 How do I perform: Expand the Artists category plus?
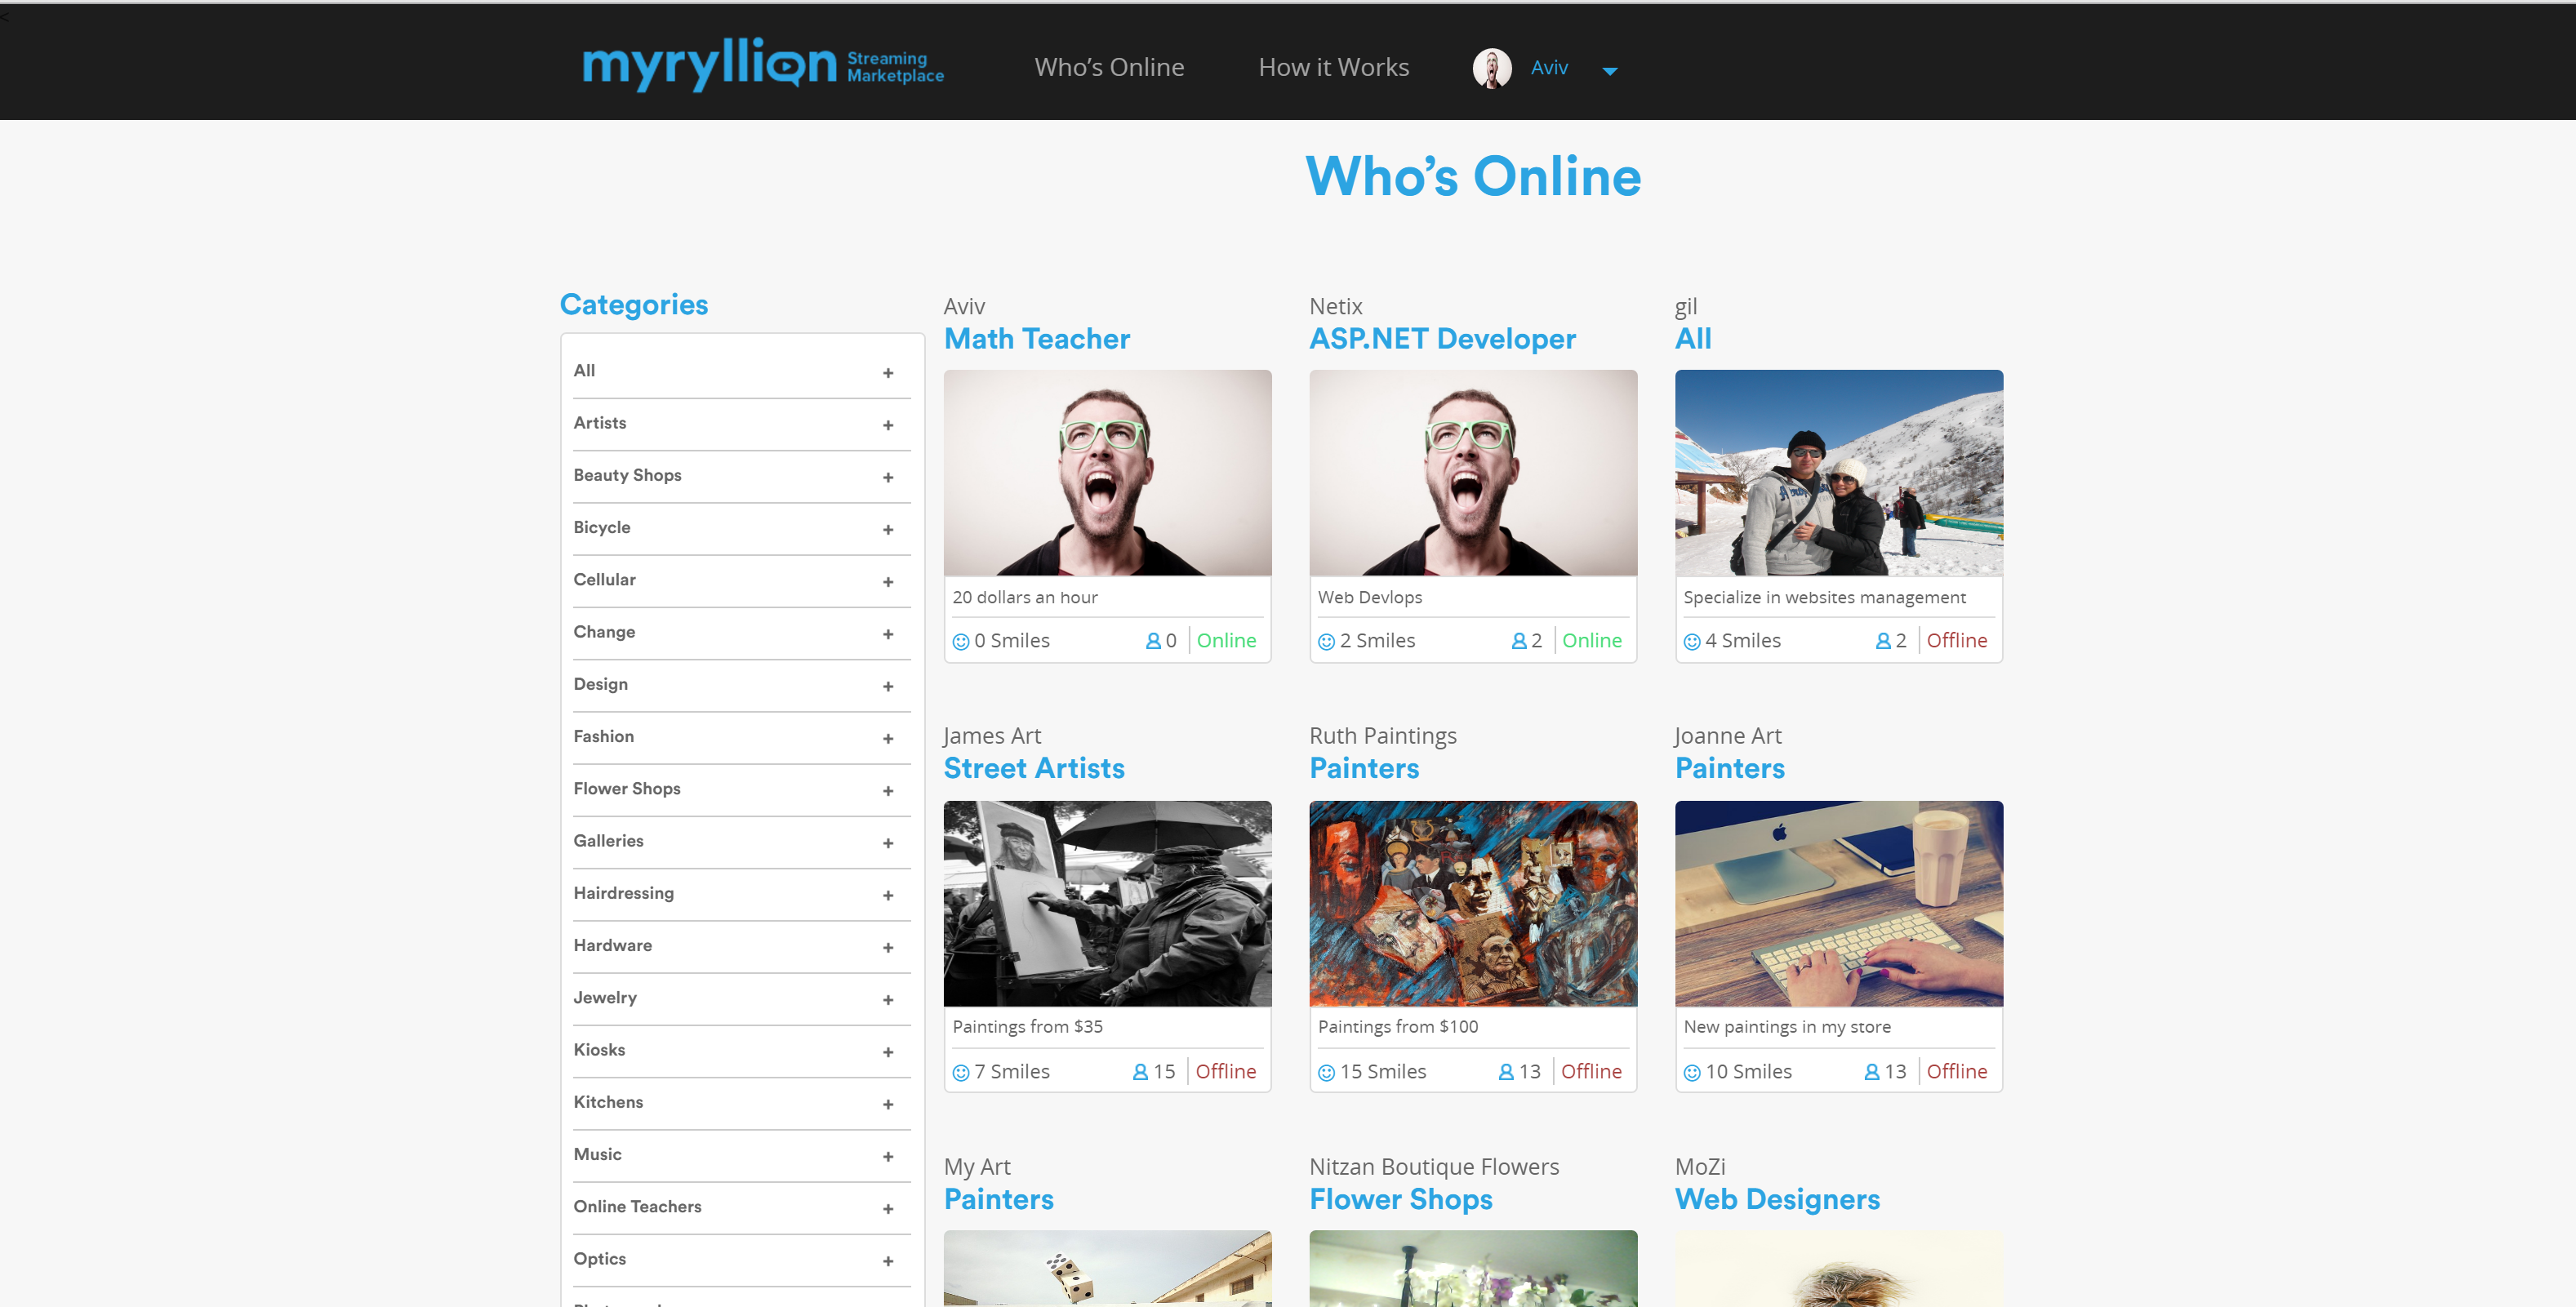(888, 425)
